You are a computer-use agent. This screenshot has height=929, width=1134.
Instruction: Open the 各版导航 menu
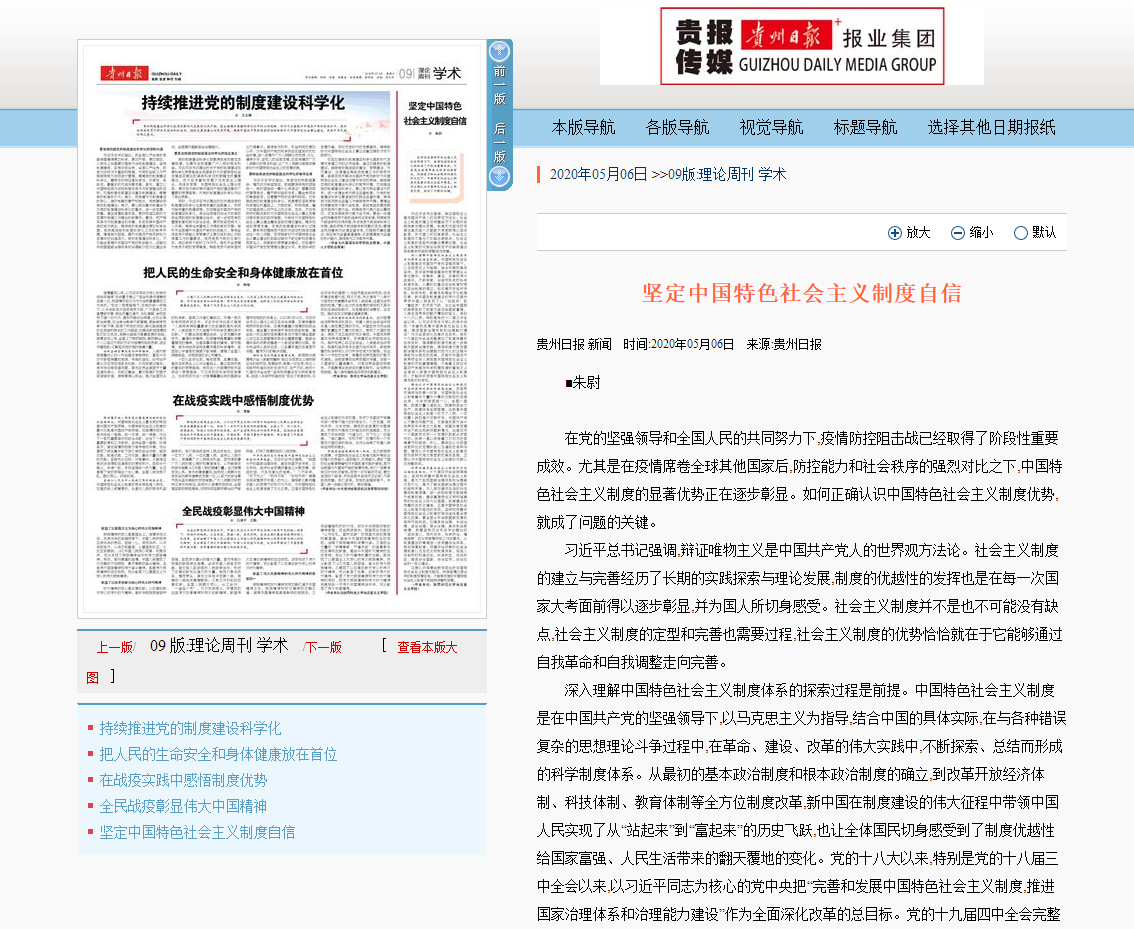coord(678,128)
